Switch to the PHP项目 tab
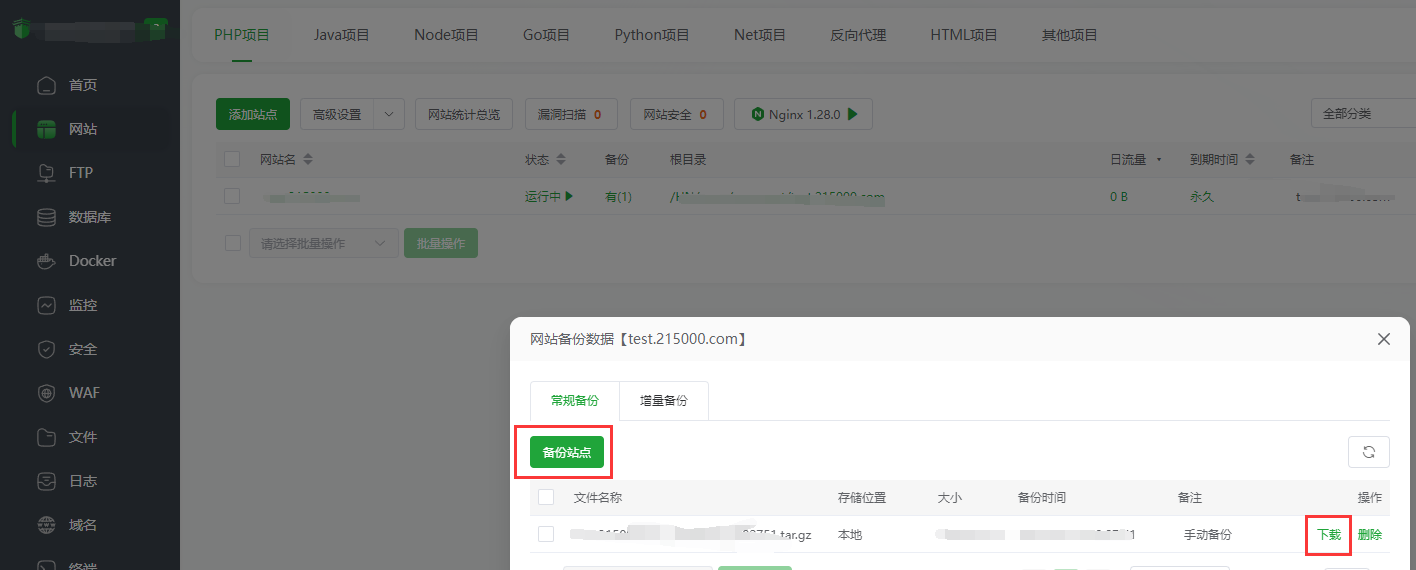The height and width of the screenshot is (570, 1416). coord(242,35)
